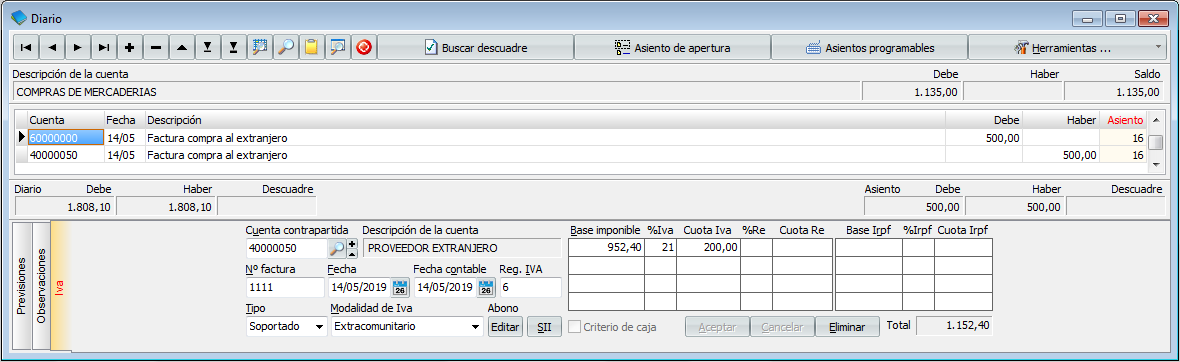Open the magnifier search tool in toolbar
Image resolution: width=1180 pixels, height=362 pixels.
(286, 47)
